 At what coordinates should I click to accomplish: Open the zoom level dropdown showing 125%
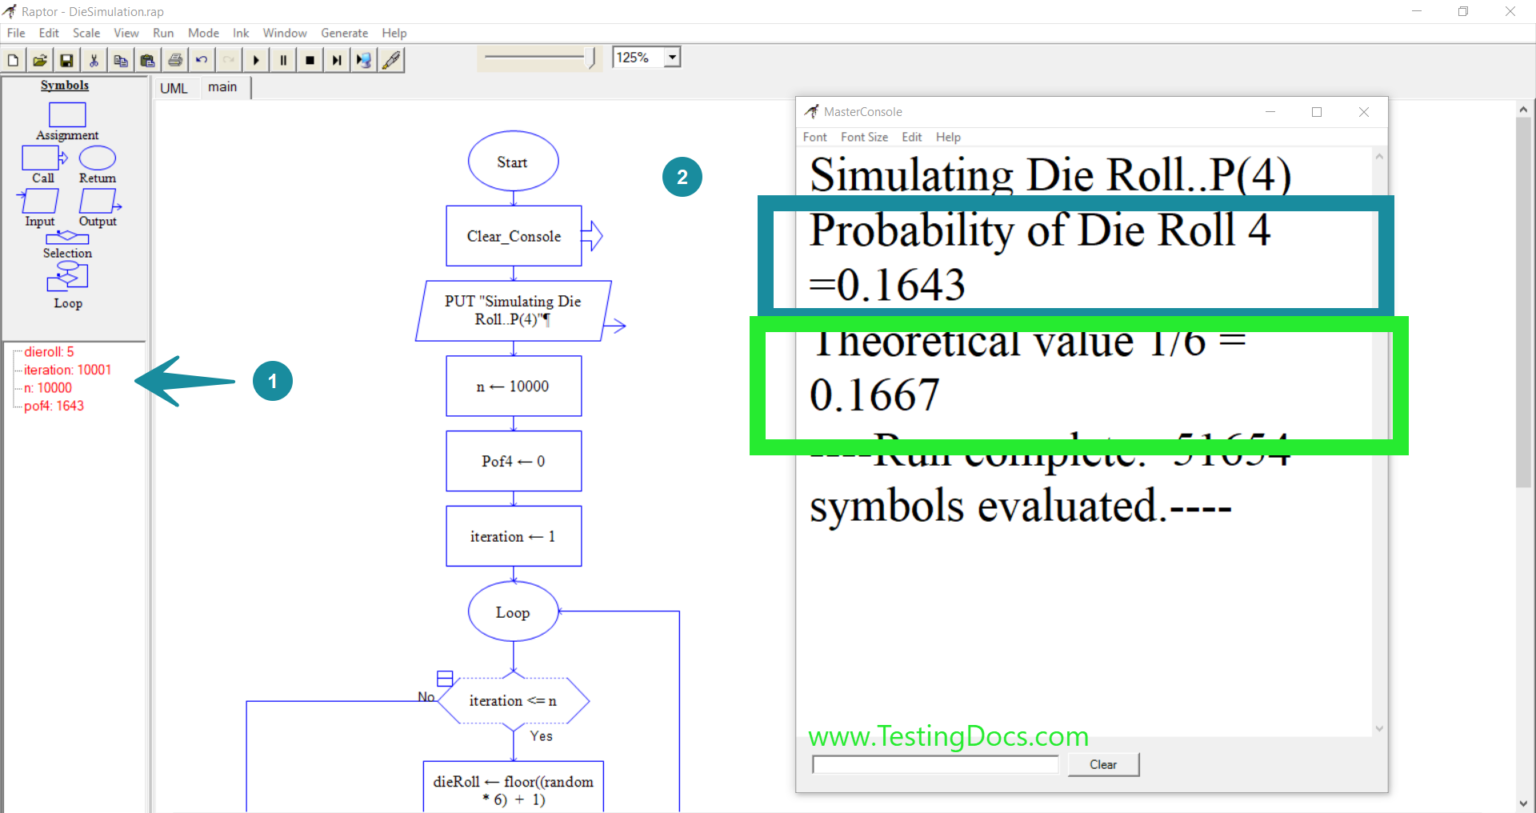click(x=672, y=57)
